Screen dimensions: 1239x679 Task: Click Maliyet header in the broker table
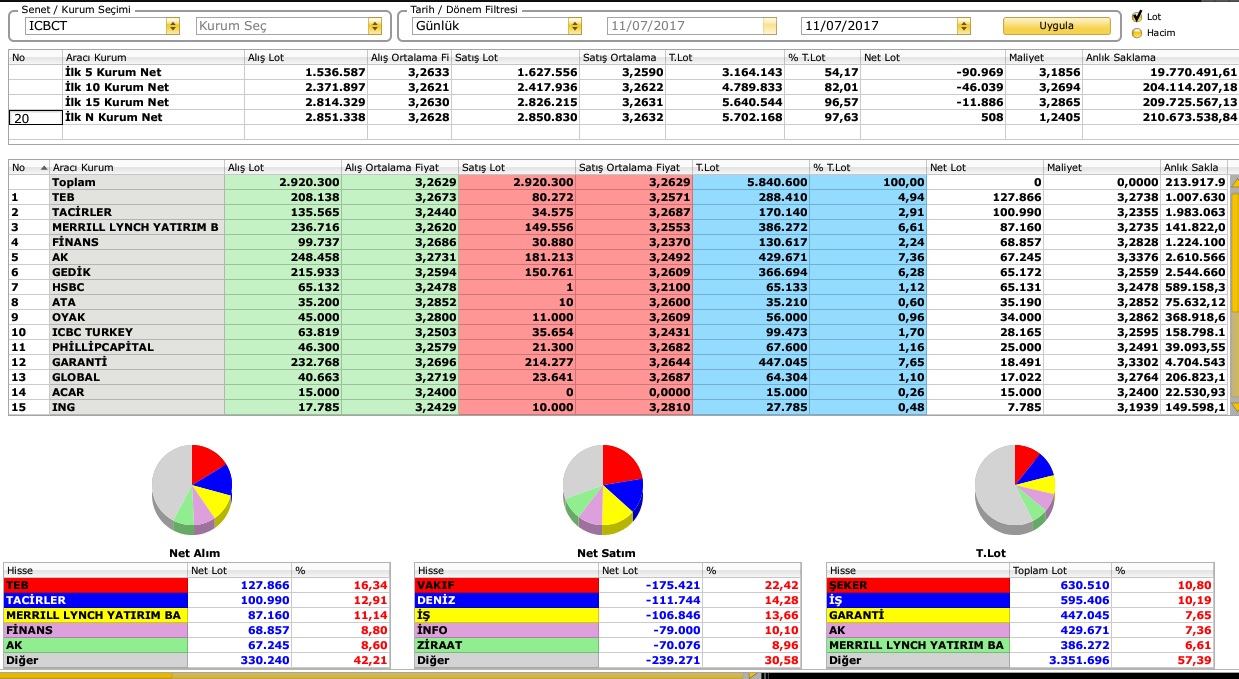[x=1101, y=168]
